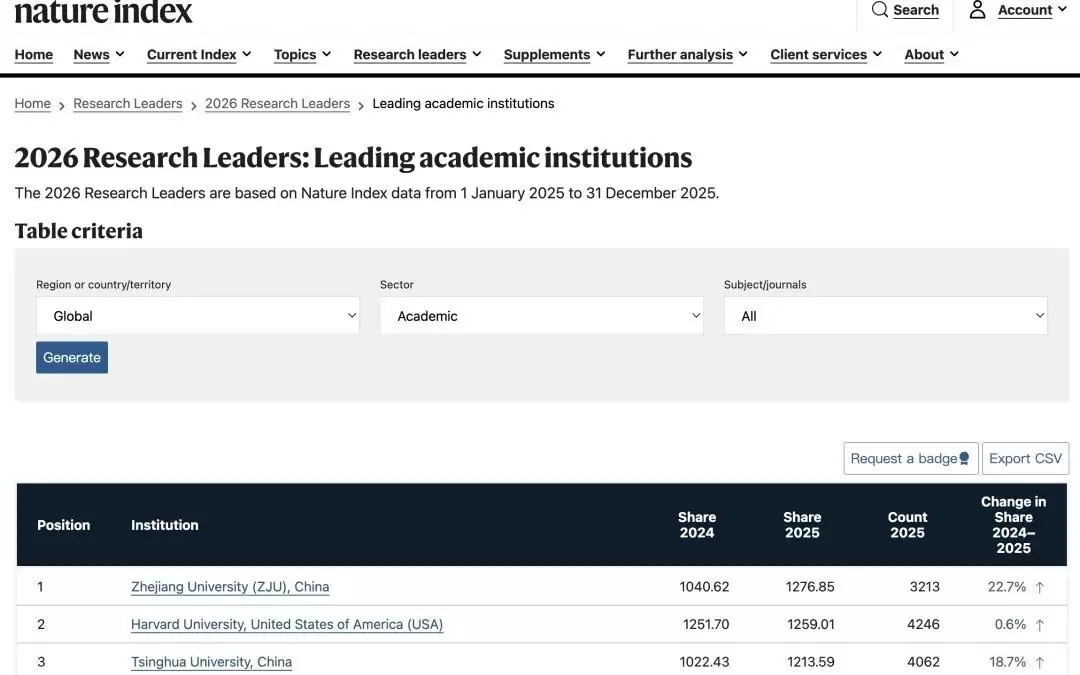This screenshot has width=1080, height=675.
Task: Open the Region or country/territory Global dropdown
Action: [198, 316]
